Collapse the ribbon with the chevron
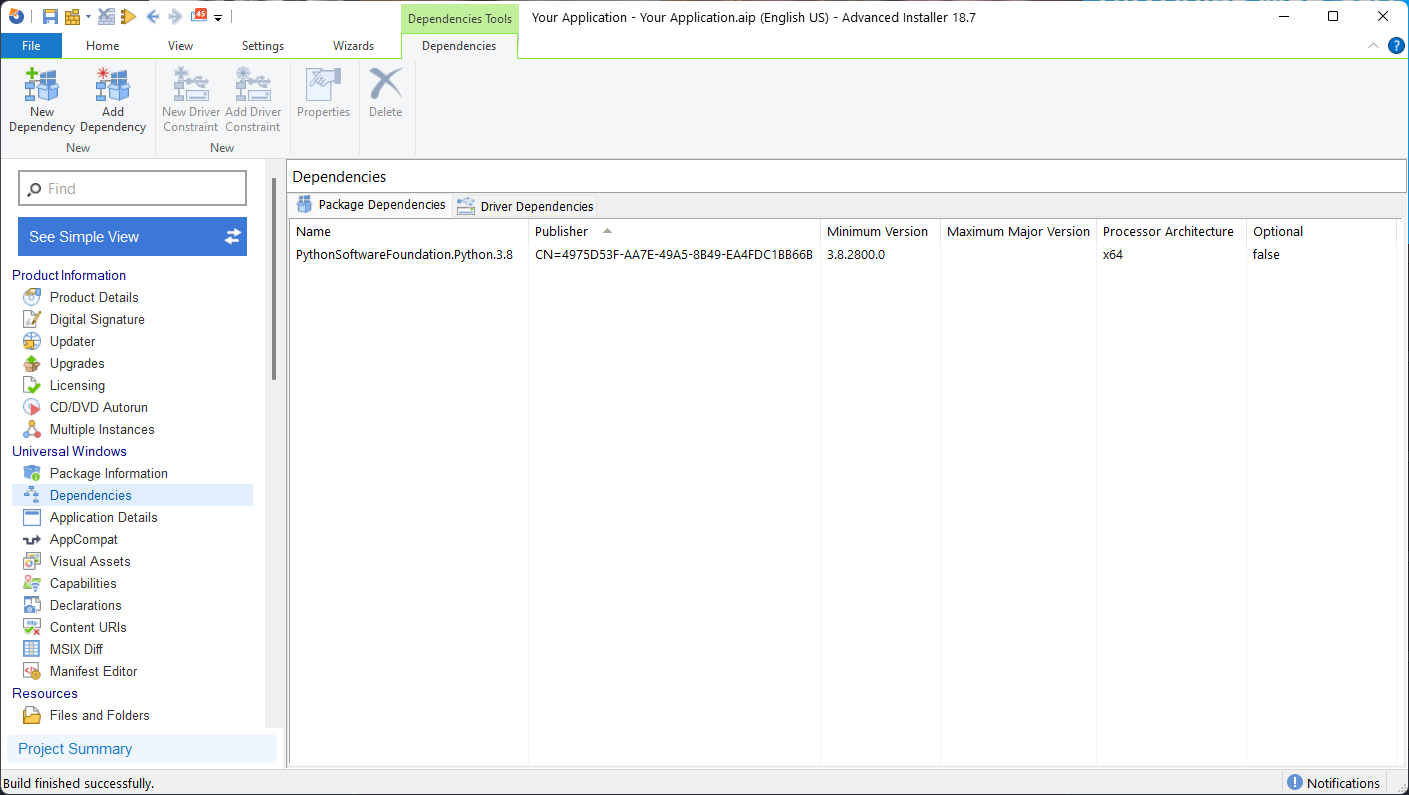The image size is (1409, 795). (1374, 46)
